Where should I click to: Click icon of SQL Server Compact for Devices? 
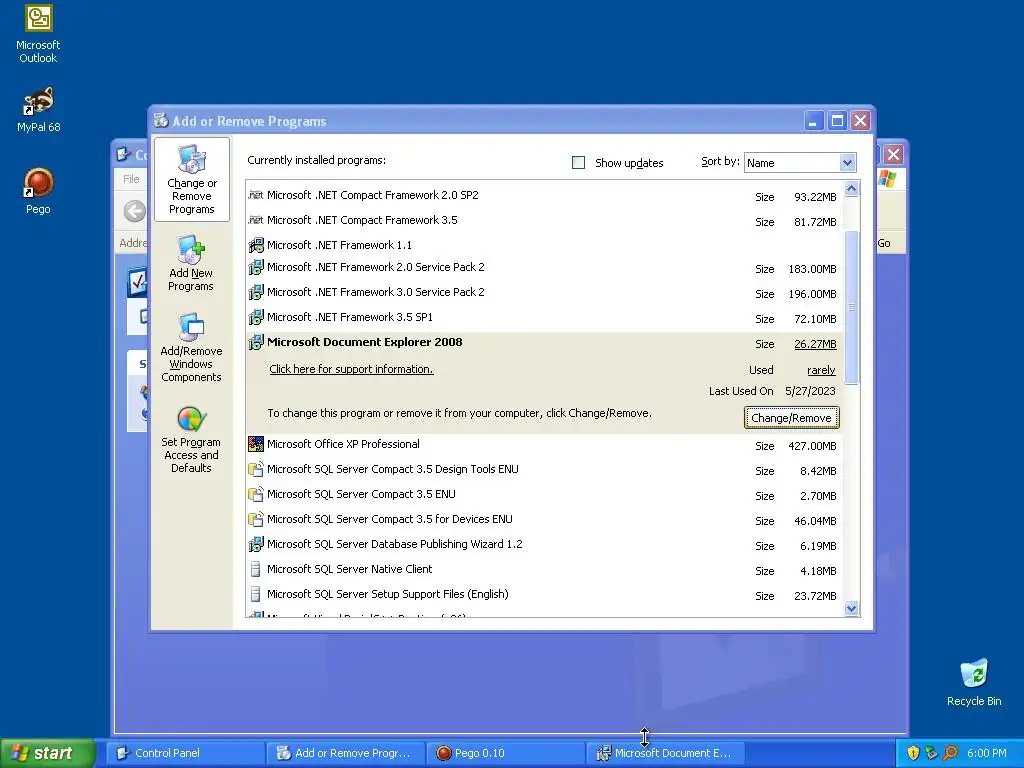[256, 519]
